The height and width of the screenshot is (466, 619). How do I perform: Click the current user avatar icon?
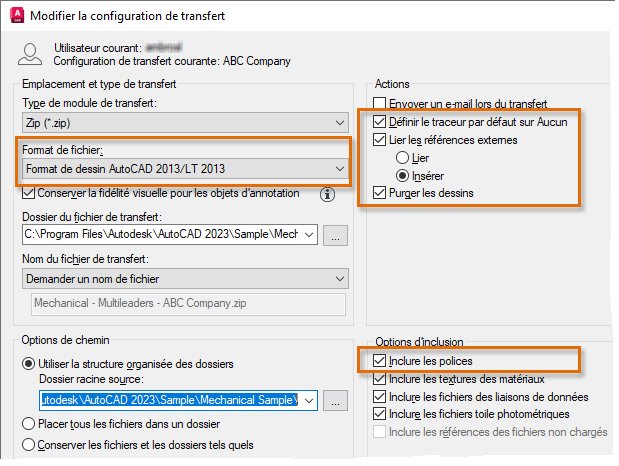coord(32,53)
